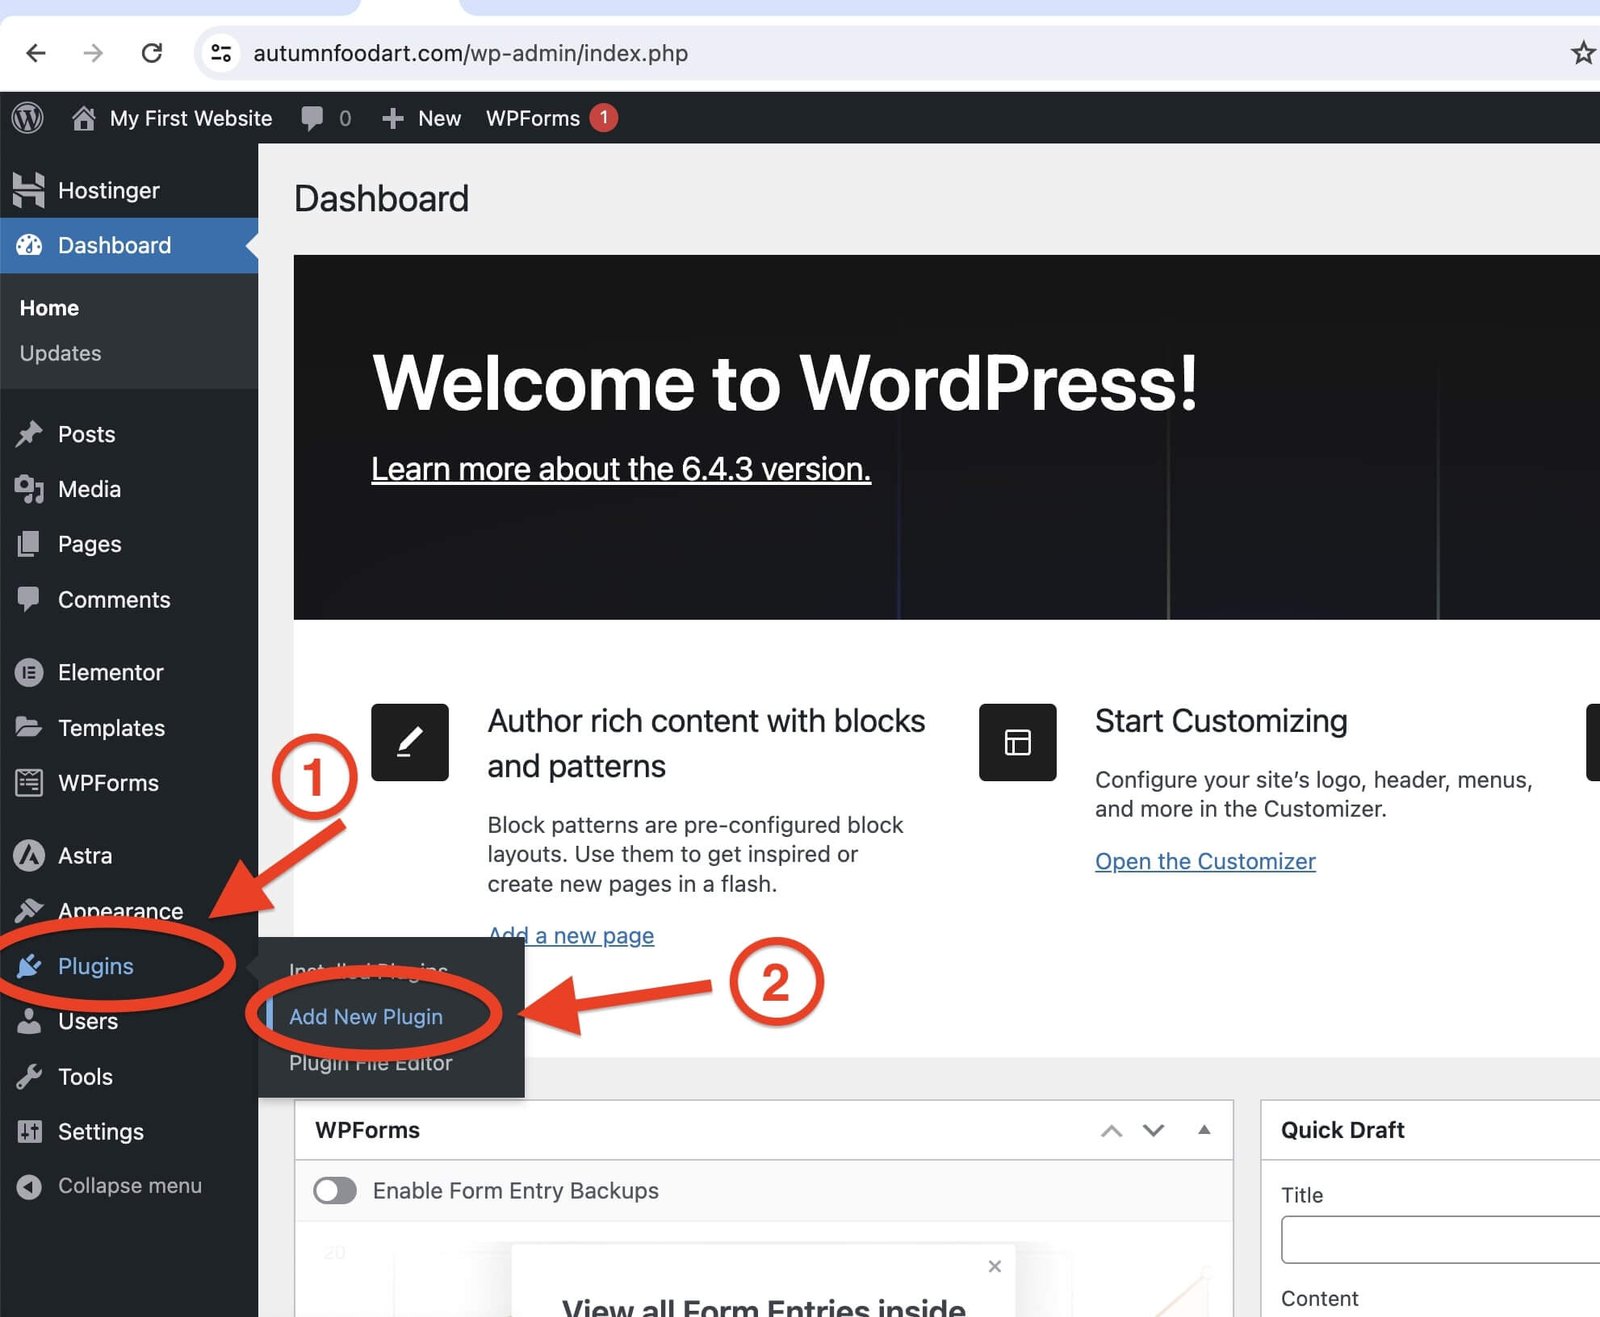
Task: Click the pencil edit icon tile
Action: point(410,742)
